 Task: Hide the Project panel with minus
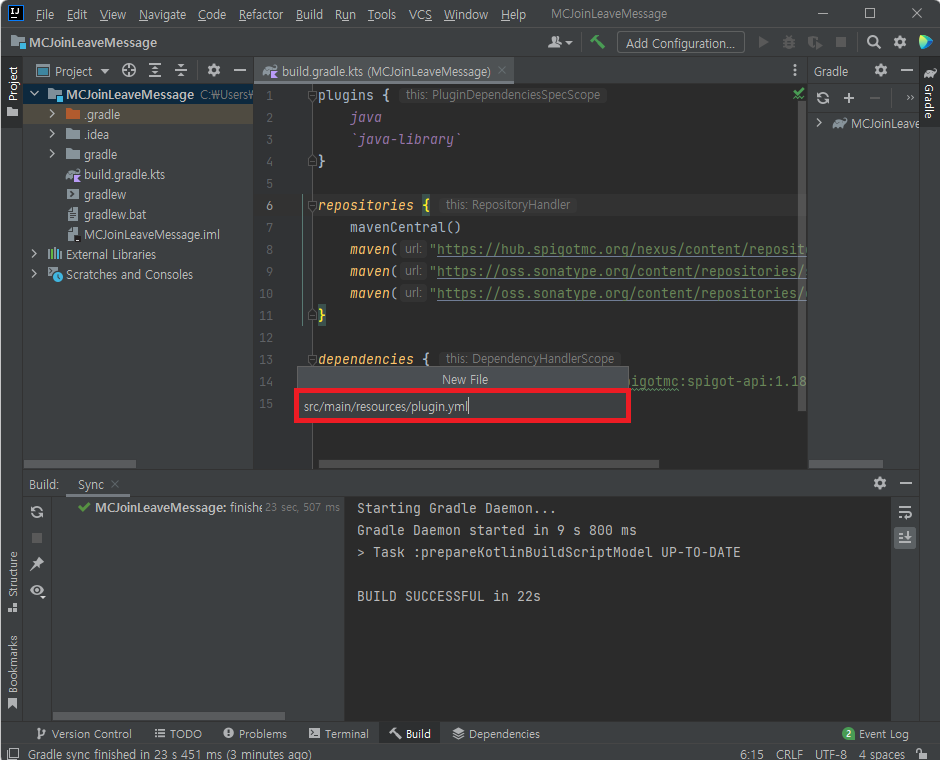[240, 71]
